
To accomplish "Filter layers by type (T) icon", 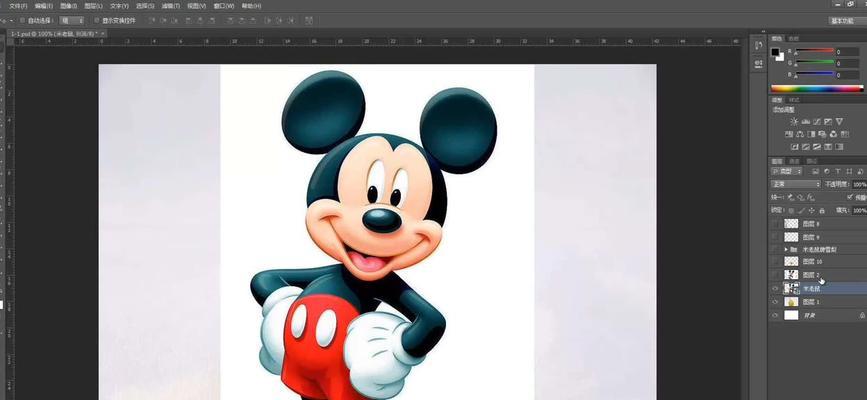I will coord(838,172).
